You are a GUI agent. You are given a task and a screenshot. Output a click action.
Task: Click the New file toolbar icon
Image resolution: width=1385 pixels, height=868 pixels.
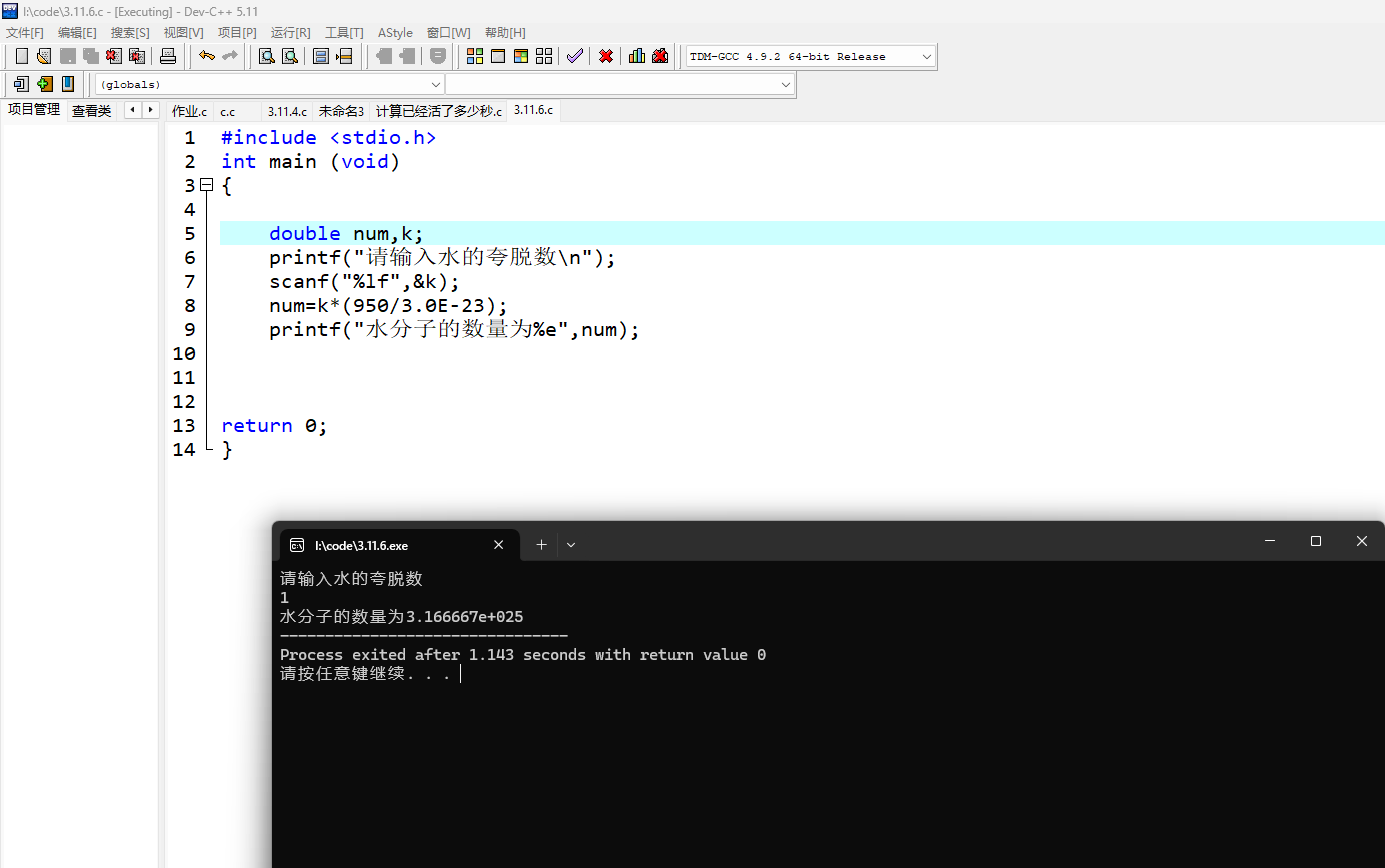[x=22, y=56]
